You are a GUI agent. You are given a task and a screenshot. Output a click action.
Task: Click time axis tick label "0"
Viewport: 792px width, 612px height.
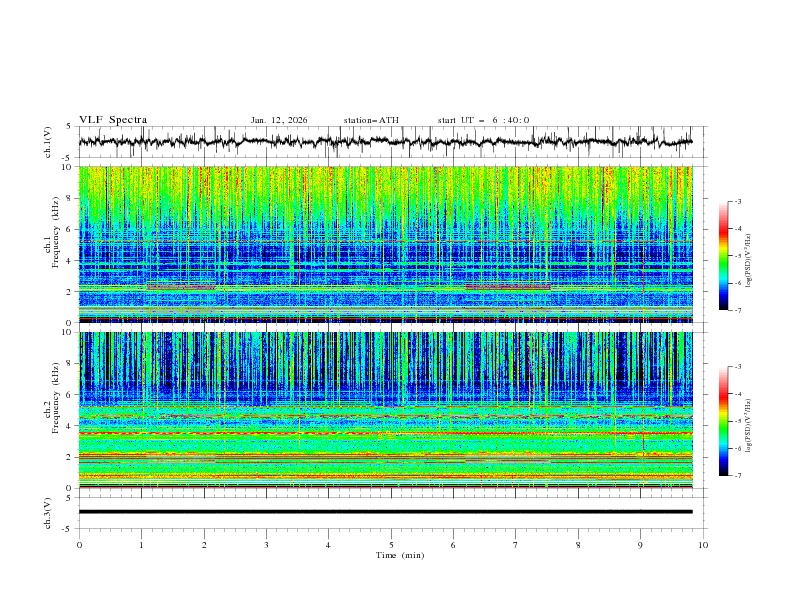79,545
